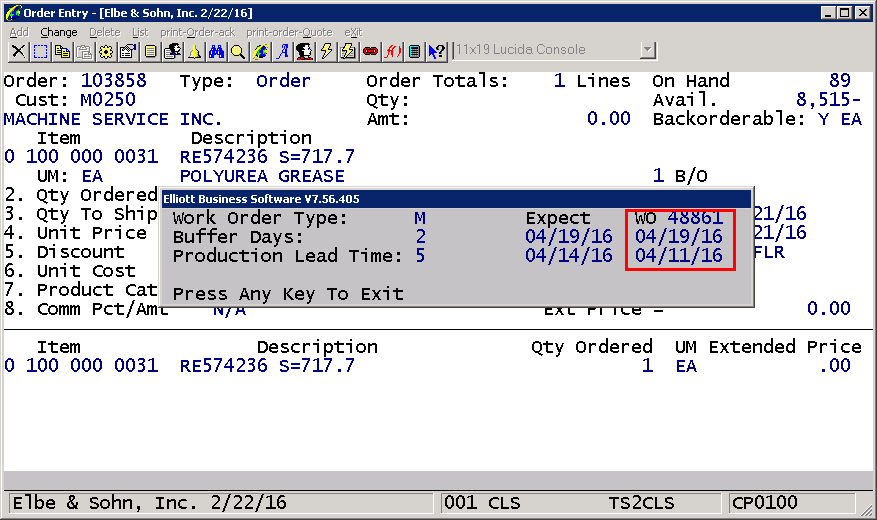This screenshot has width=877, height=520.
Task: Click the Copy toolbar icon
Action: [x=62, y=51]
